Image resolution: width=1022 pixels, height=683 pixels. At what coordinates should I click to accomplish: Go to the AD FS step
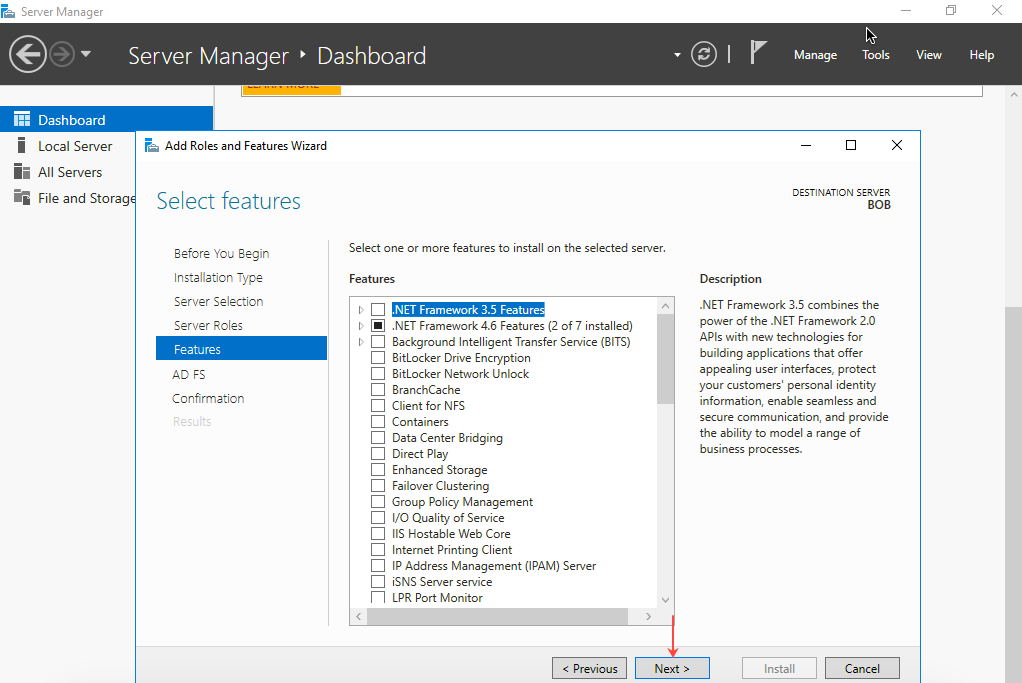point(188,375)
